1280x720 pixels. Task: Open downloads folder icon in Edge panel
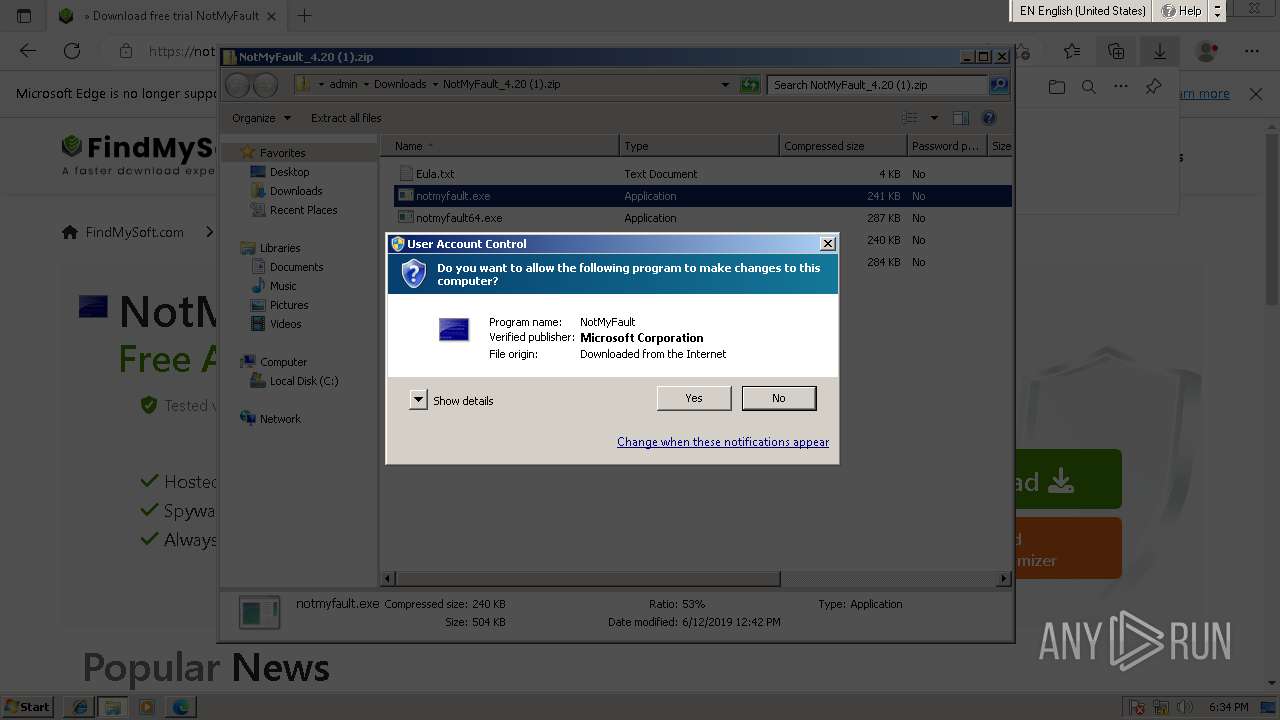(x=1057, y=87)
